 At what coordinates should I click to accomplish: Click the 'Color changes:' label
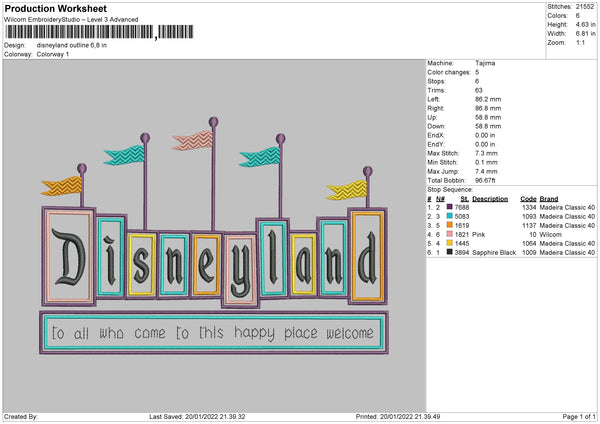[449, 72]
